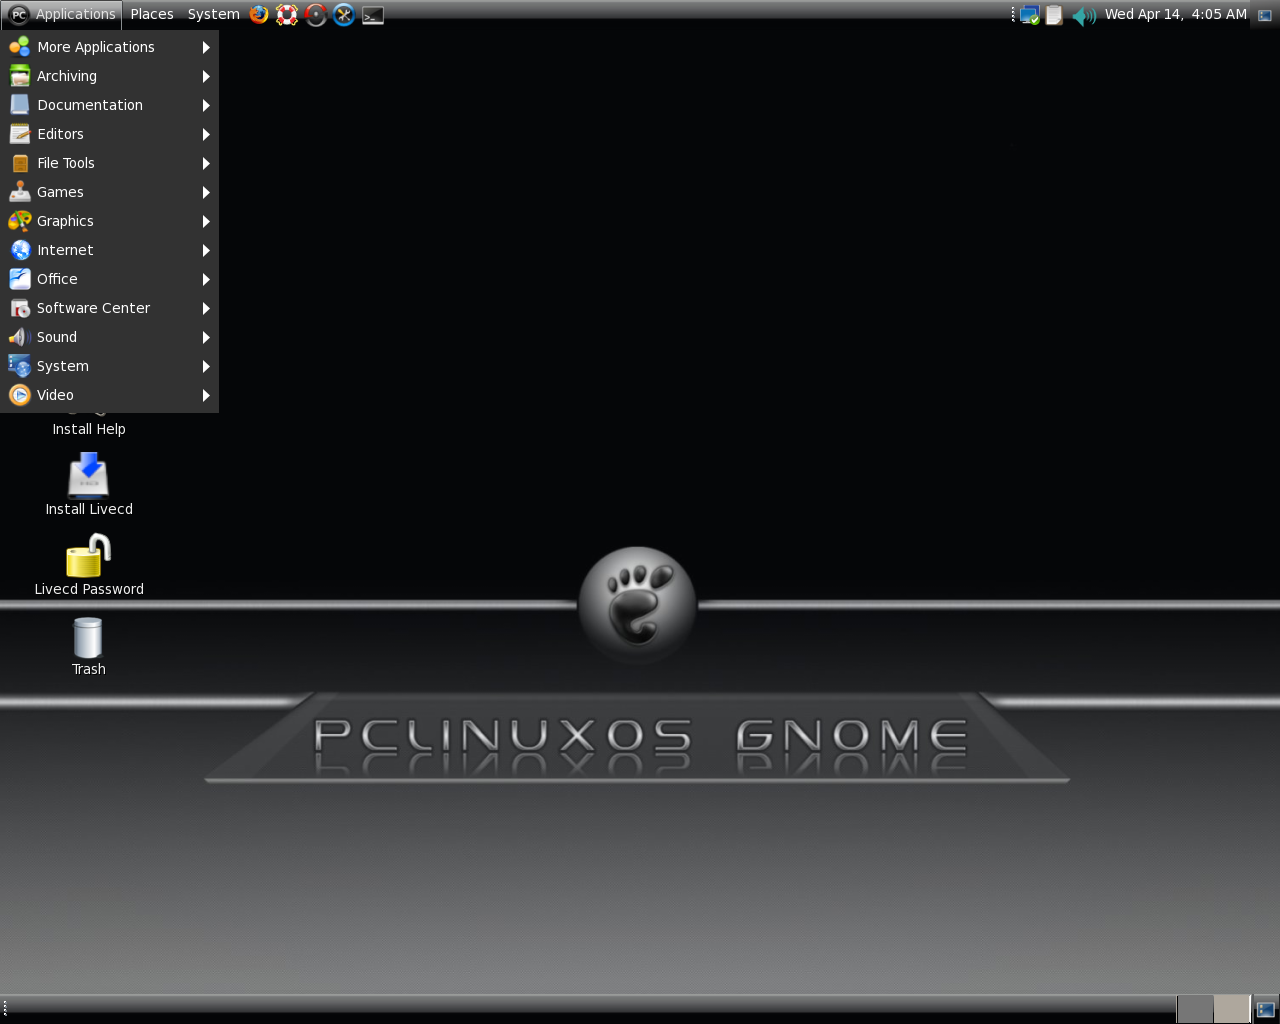The height and width of the screenshot is (1024, 1280).
Task: Click the Install Help desktop label
Action: [x=89, y=429]
